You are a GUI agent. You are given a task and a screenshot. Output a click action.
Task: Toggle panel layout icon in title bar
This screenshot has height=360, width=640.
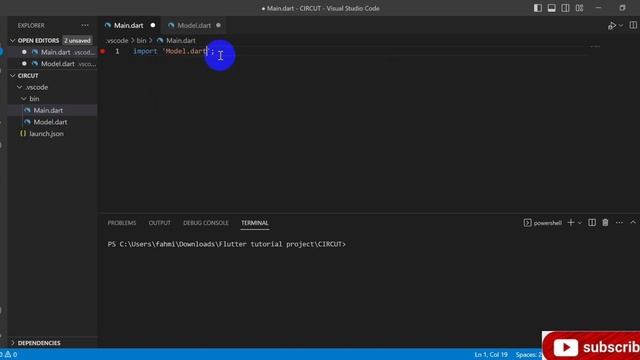coord(551,8)
